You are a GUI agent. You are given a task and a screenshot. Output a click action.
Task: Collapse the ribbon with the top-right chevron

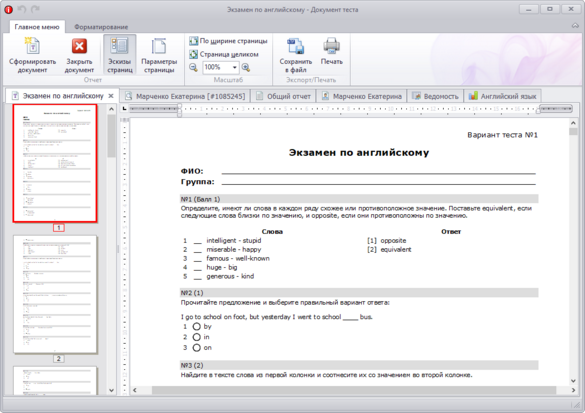coord(575,26)
